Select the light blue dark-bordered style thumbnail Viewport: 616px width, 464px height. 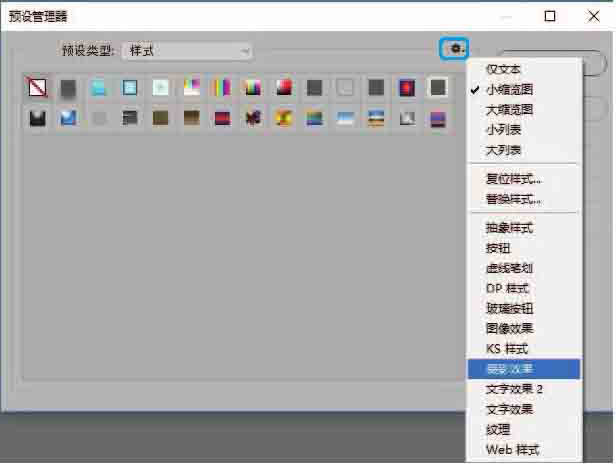[x=130, y=87]
